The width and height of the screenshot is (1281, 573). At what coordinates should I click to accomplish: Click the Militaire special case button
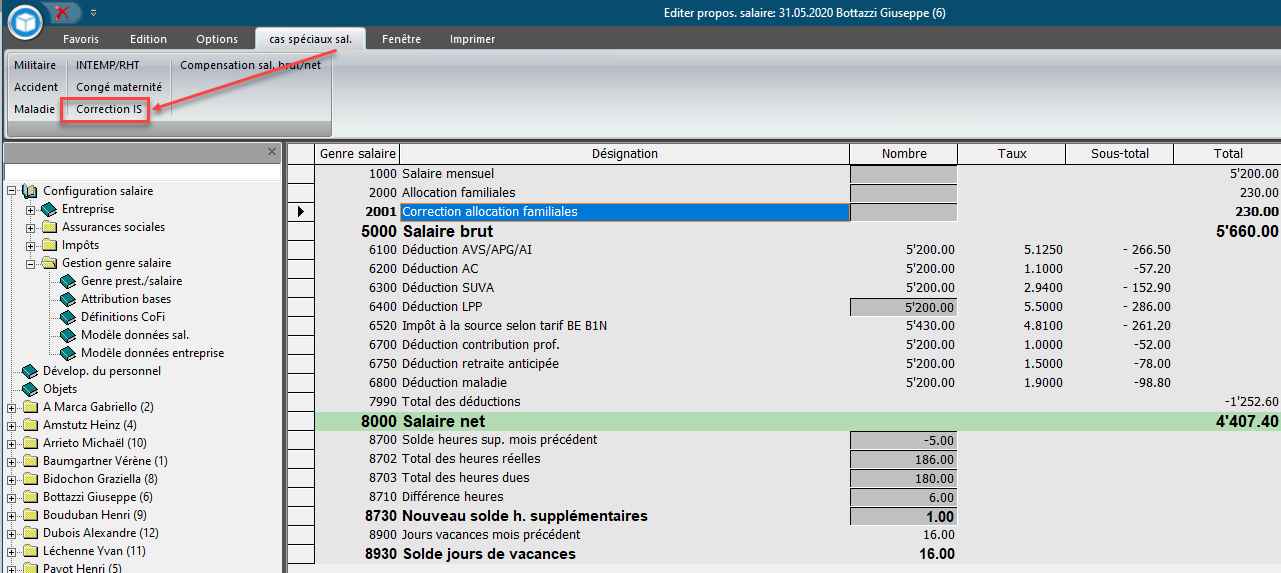click(x=35, y=65)
